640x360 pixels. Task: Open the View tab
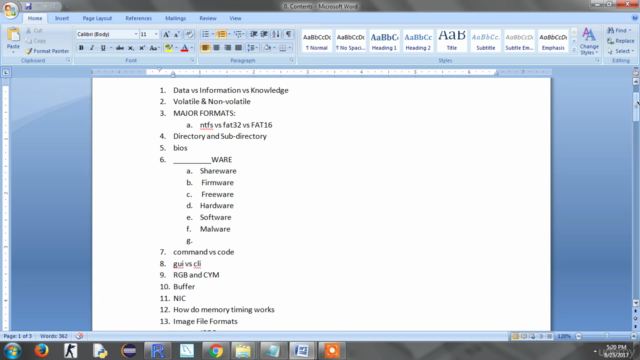coord(235,18)
